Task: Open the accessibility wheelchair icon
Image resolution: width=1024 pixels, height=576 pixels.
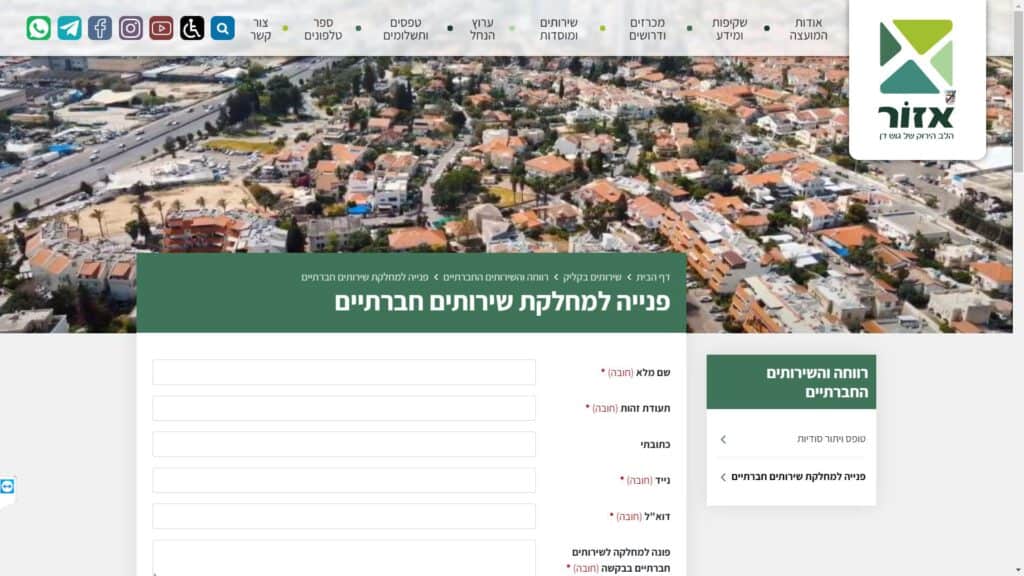Action: tap(192, 28)
